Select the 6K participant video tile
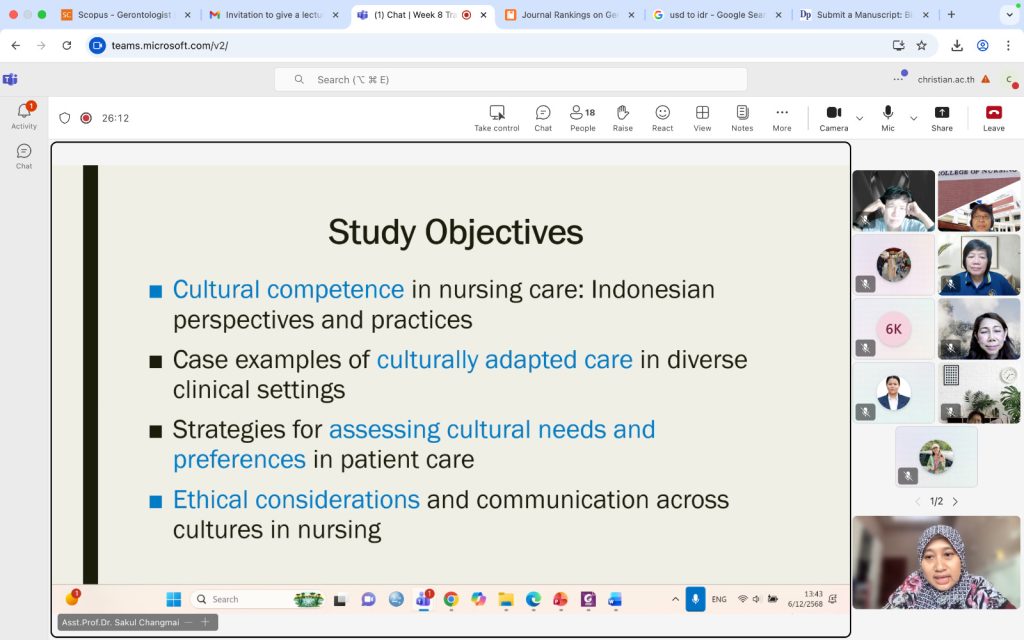Viewport: 1024px width, 640px height. point(893,329)
